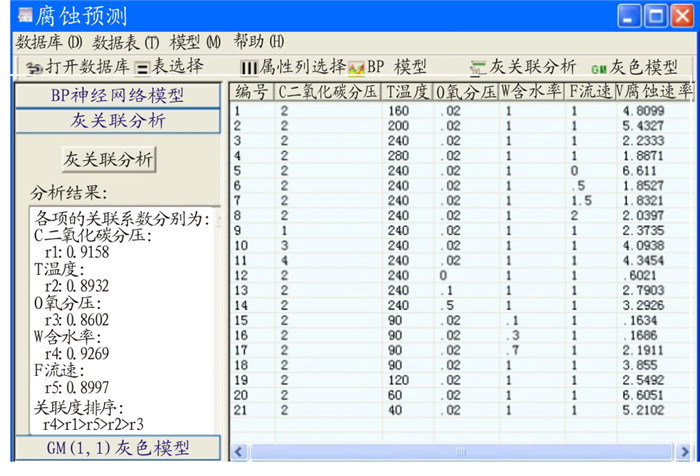
Task: Click the 分析结果 label
Action: click(x=69, y=193)
